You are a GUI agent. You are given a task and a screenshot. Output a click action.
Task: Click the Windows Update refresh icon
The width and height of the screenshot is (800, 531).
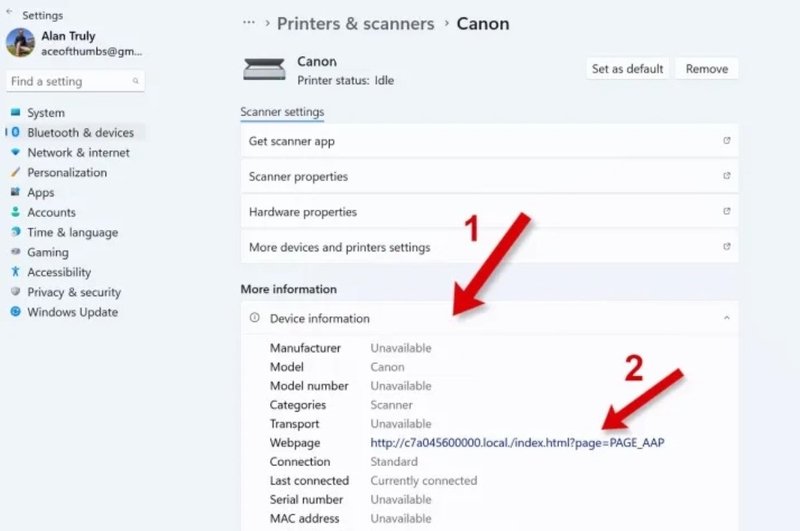(15, 312)
